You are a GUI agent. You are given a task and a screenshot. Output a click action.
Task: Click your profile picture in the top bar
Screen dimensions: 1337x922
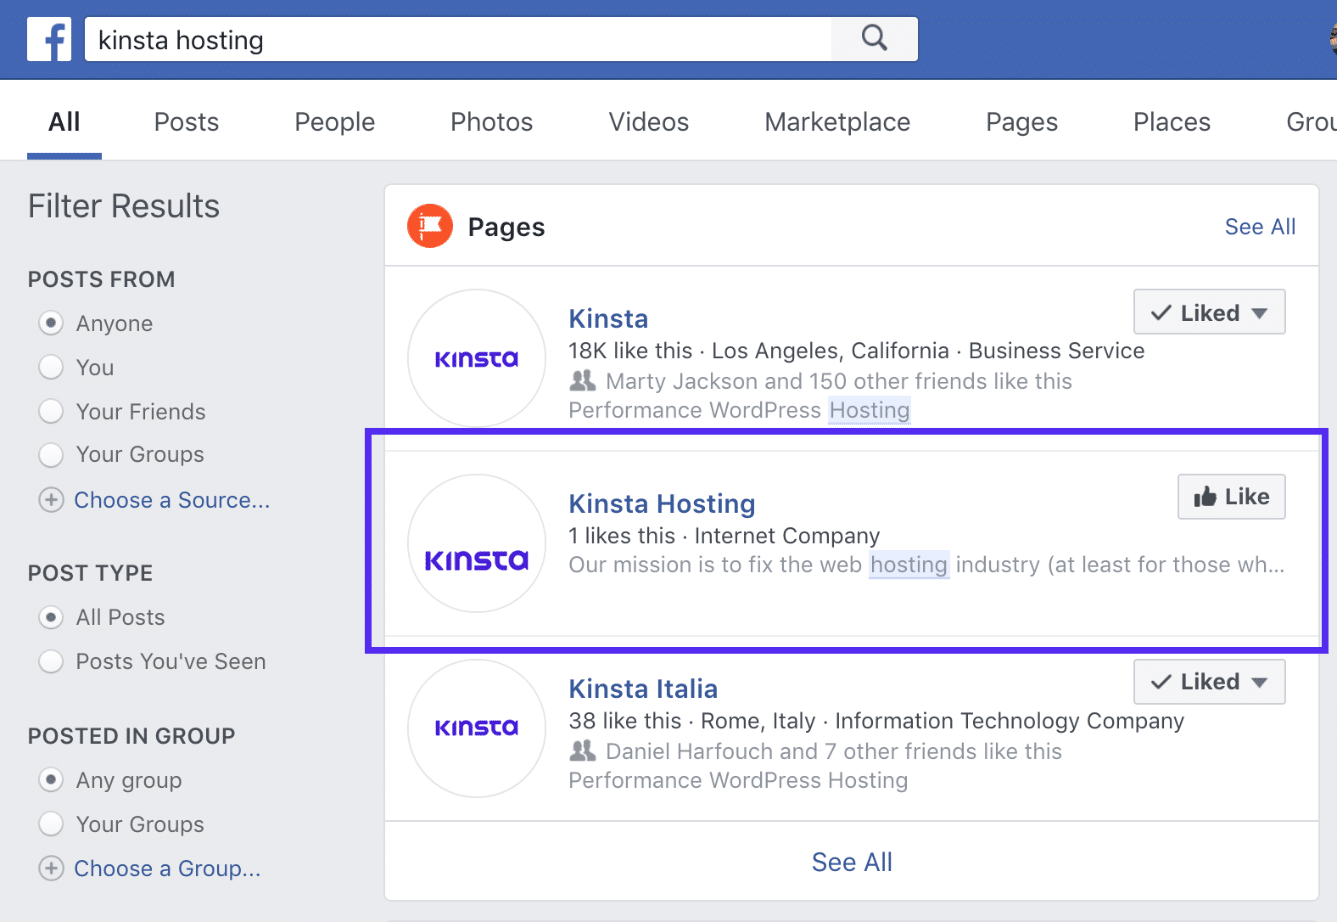point(1330,39)
